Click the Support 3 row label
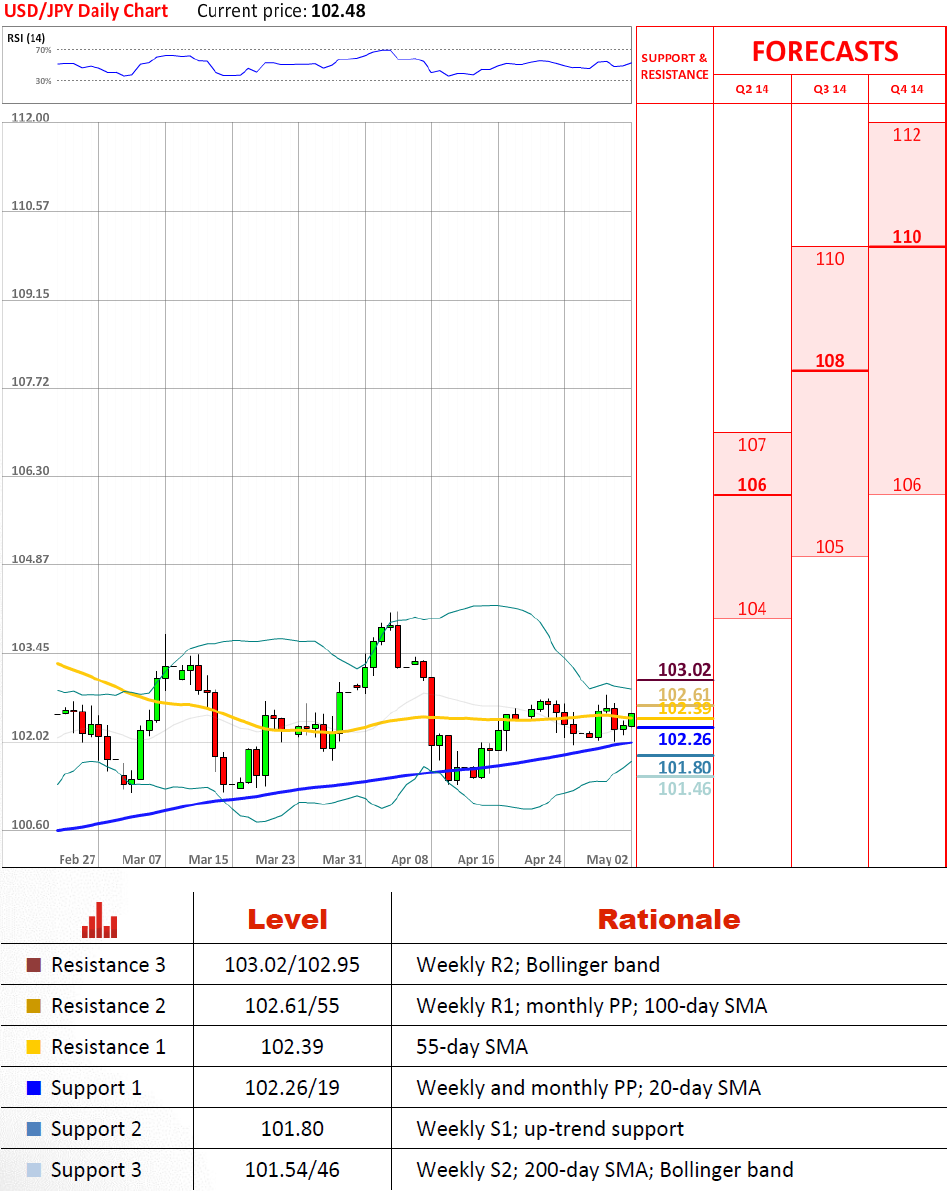This screenshot has height=1191, width=949. coord(96,1170)
